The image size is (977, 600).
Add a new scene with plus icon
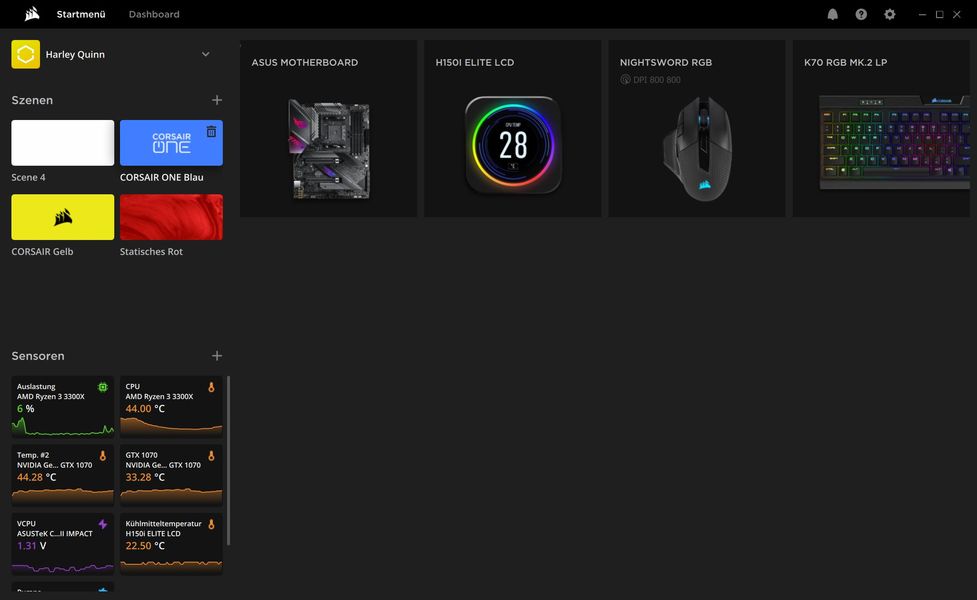pos(217,100)
